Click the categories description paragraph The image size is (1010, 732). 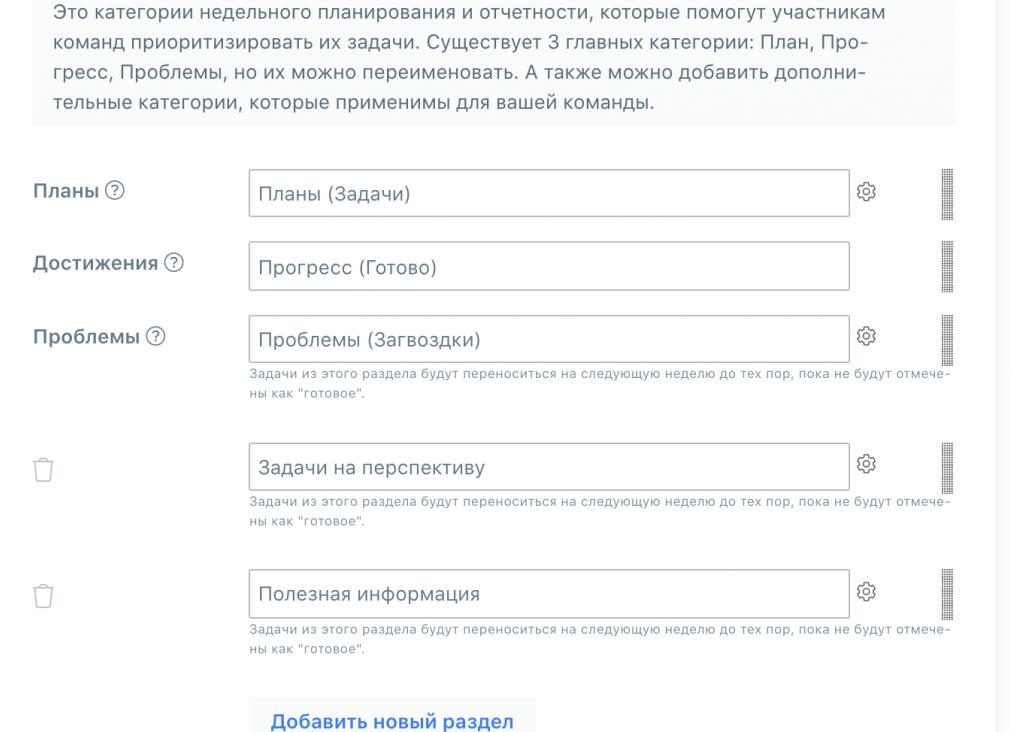[x=469, y=57]
